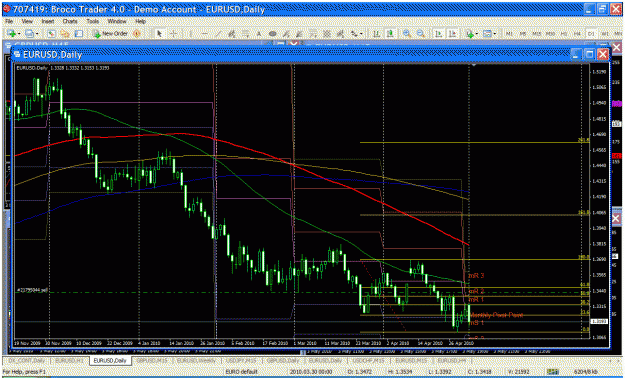Open the Help menu

140,21
